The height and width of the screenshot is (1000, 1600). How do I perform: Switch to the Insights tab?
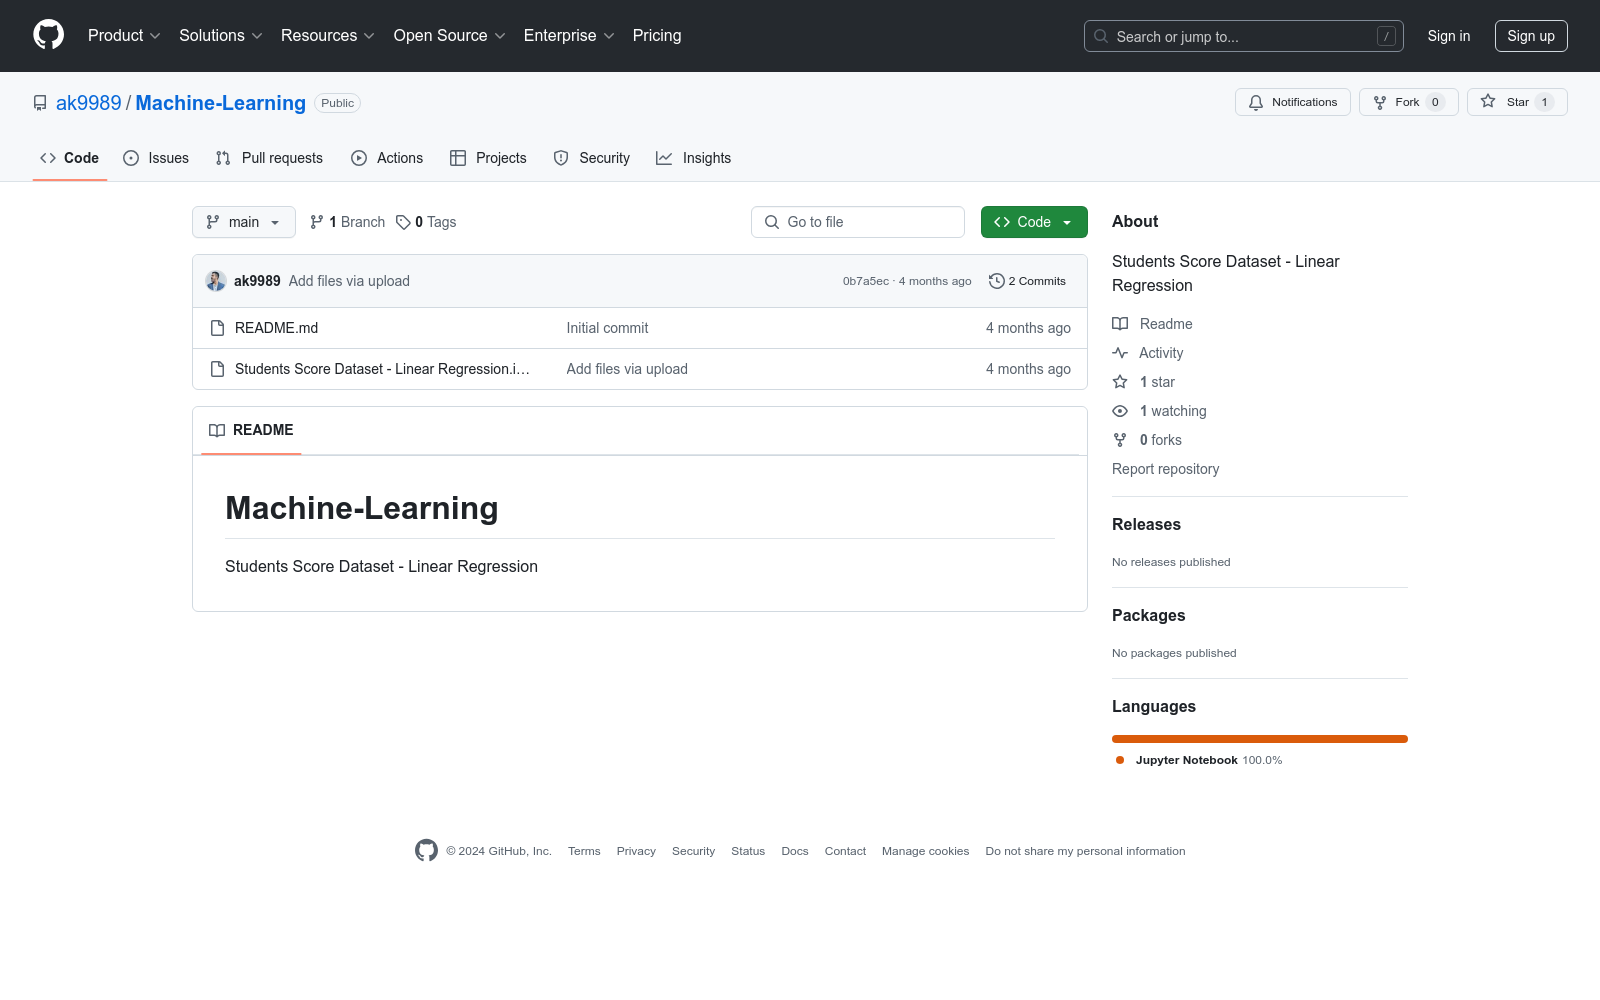(694, 158)
